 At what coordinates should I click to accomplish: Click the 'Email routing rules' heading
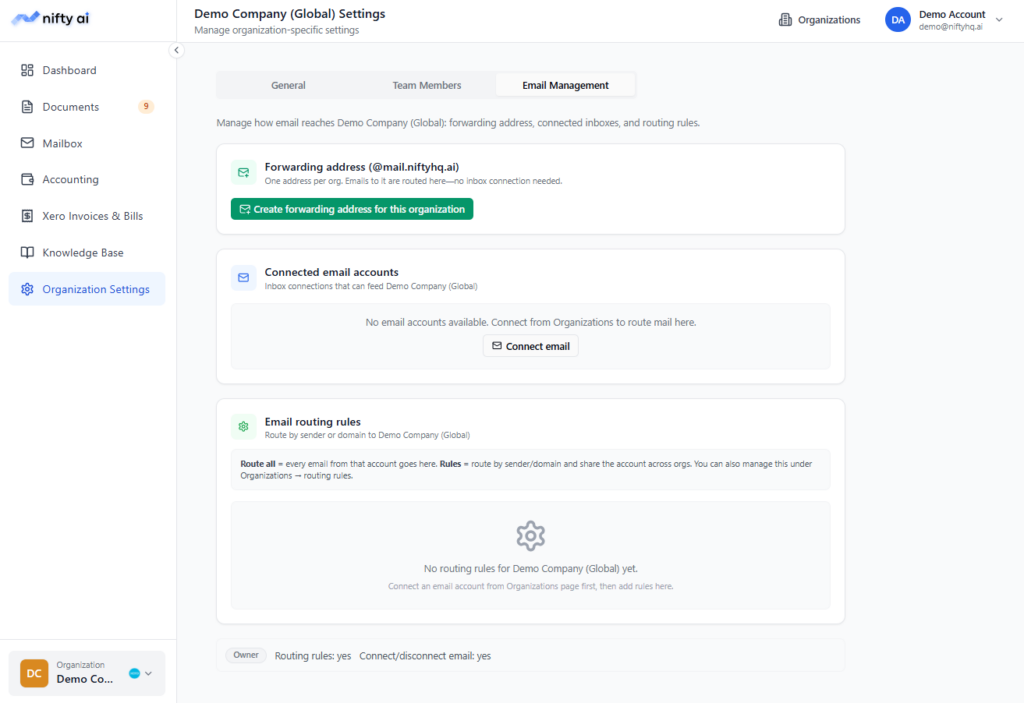312,421
